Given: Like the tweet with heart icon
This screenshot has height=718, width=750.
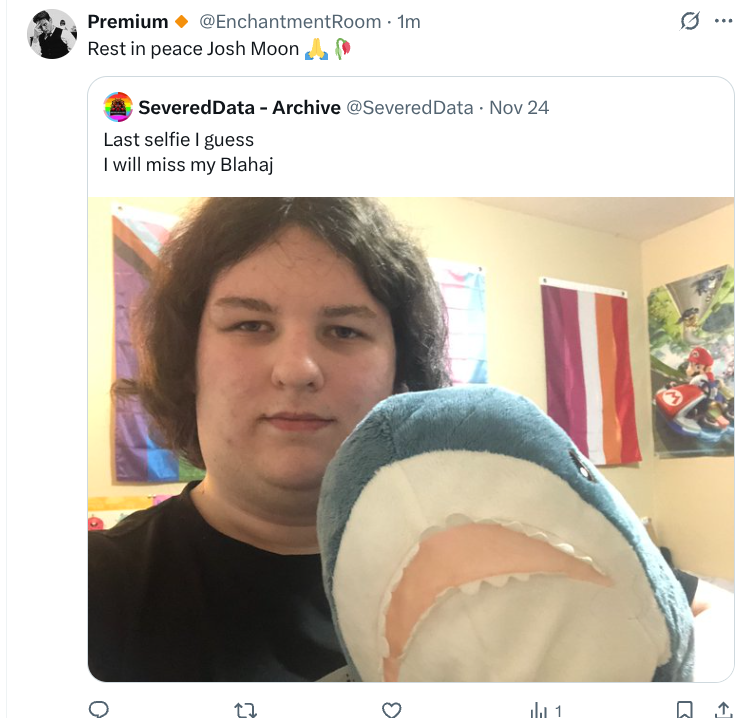Looking at the screenshot, I should click(392, 709).
